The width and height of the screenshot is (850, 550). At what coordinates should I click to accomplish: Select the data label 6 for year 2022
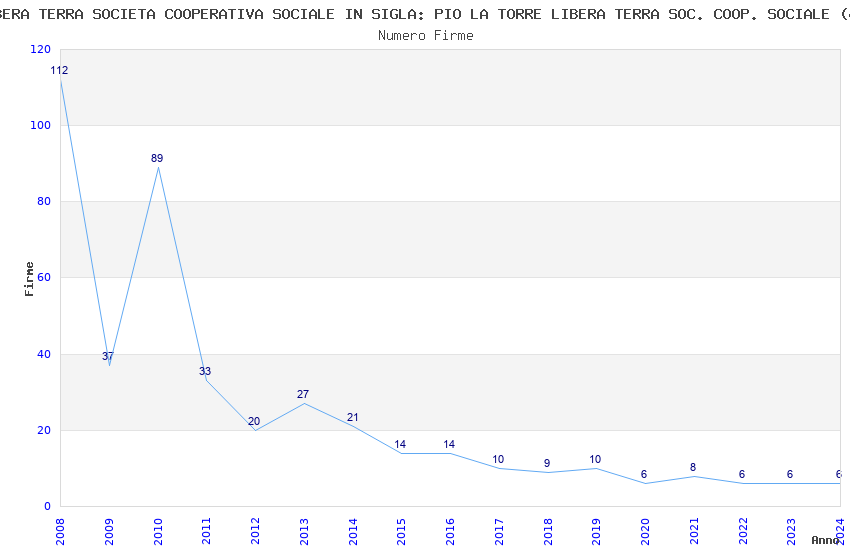tap(742, 475)
